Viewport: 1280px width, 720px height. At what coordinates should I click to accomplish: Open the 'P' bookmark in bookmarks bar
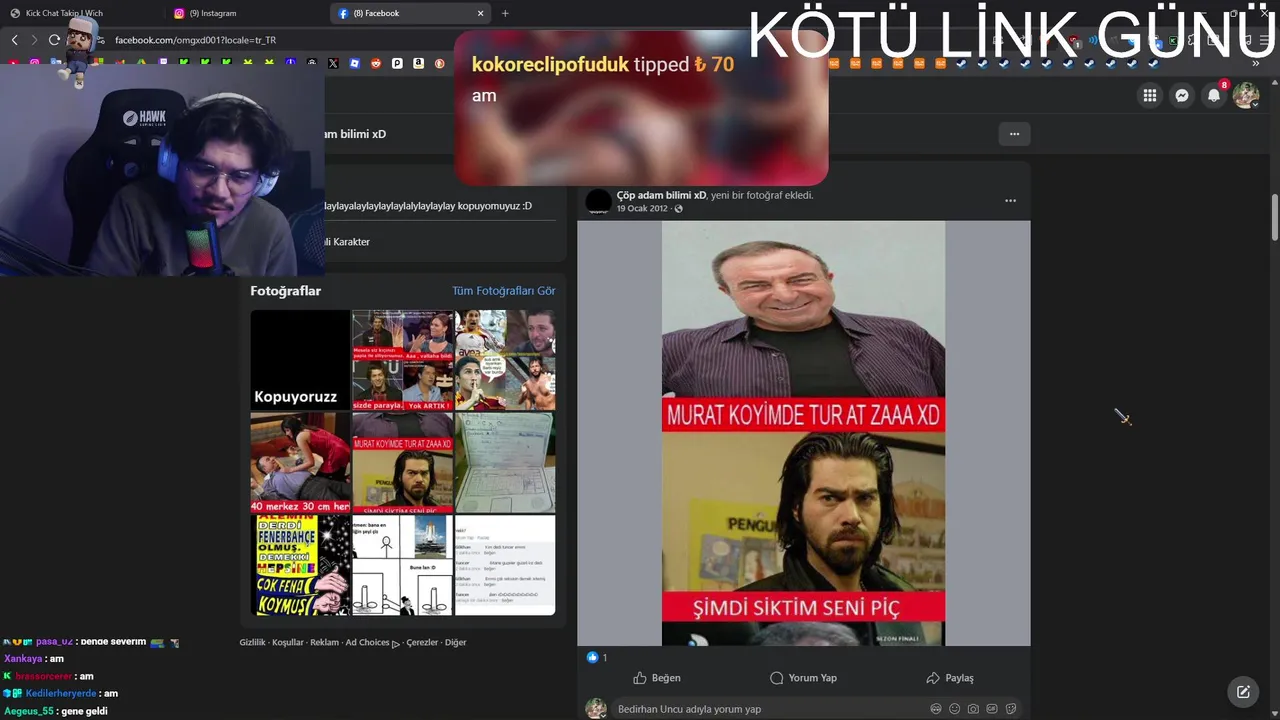(397, 63)
